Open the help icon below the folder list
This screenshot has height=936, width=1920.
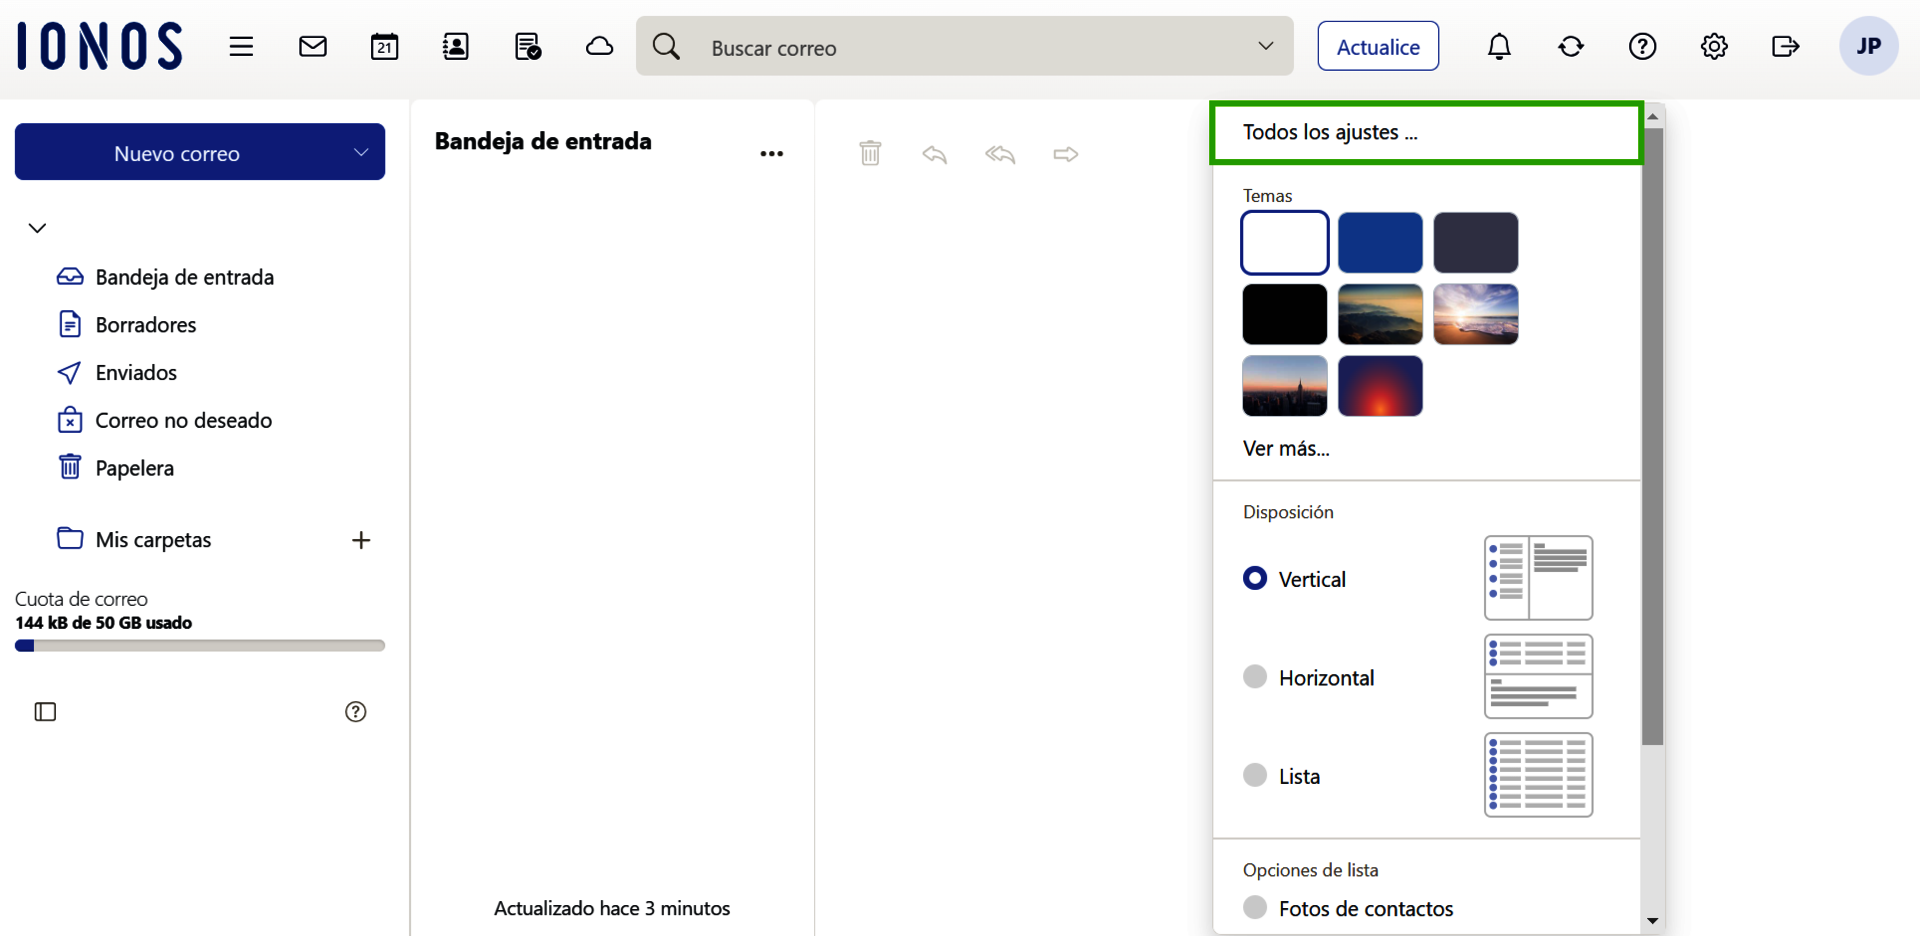(356, 712)
